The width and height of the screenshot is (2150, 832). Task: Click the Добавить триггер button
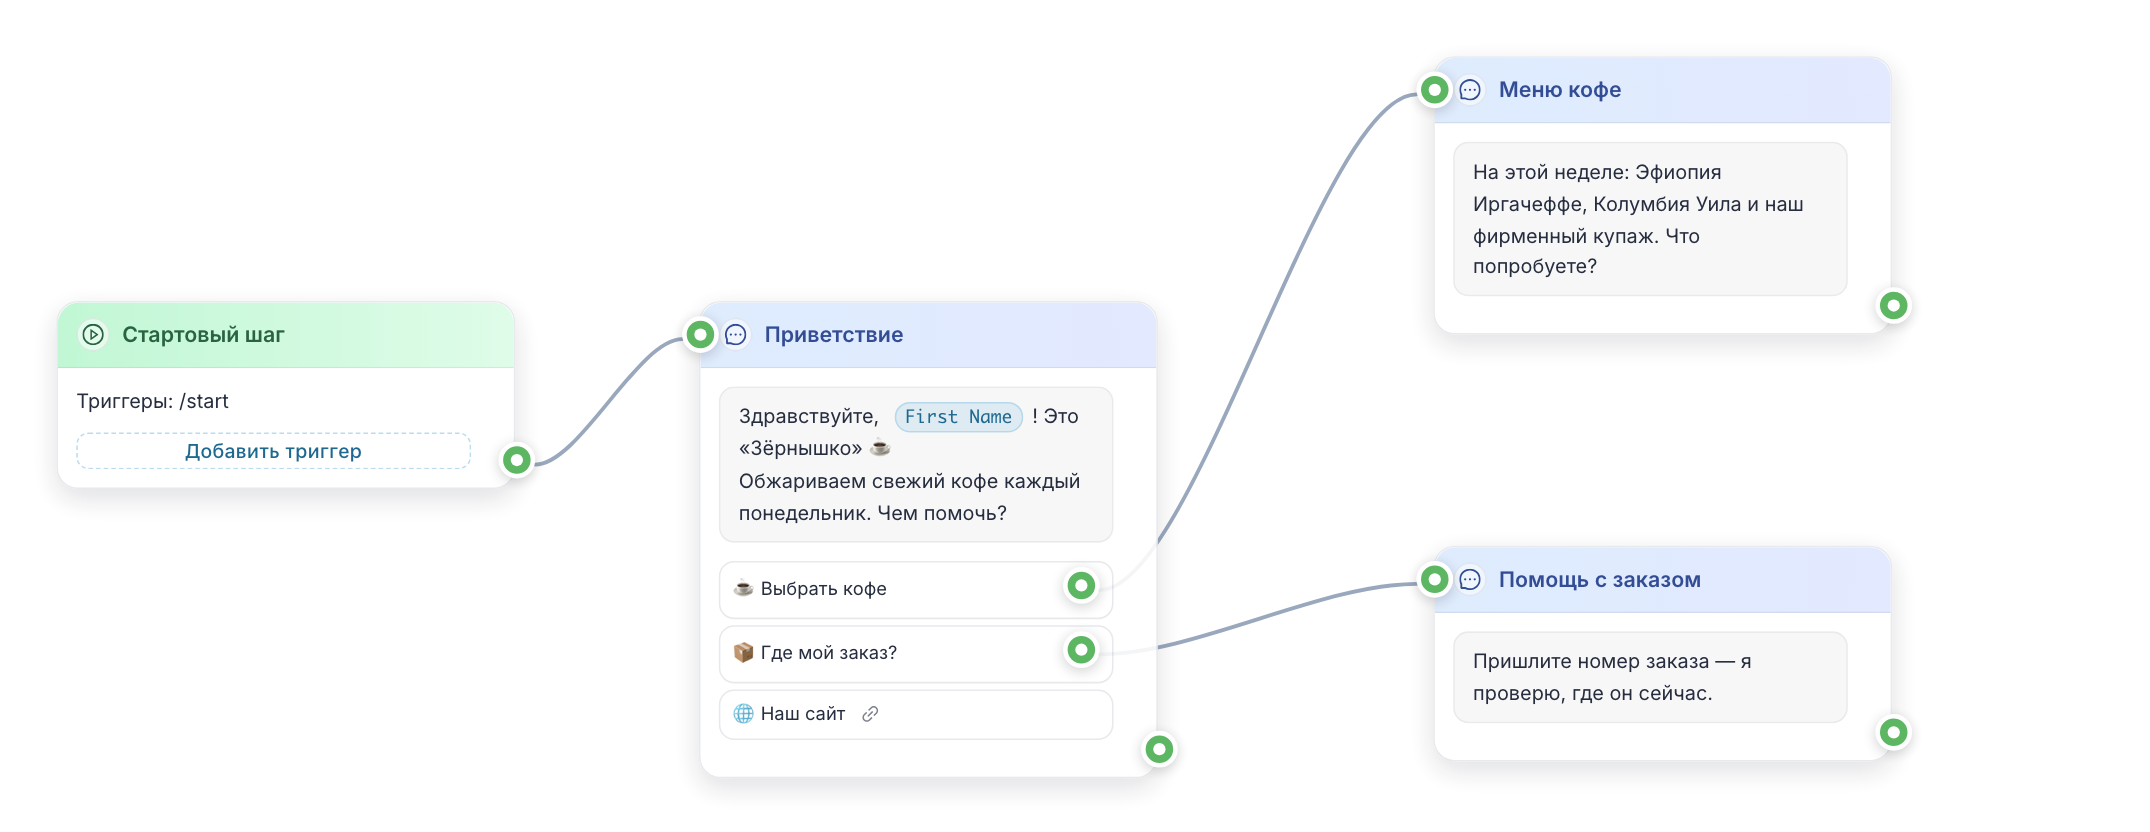[273, 451]
